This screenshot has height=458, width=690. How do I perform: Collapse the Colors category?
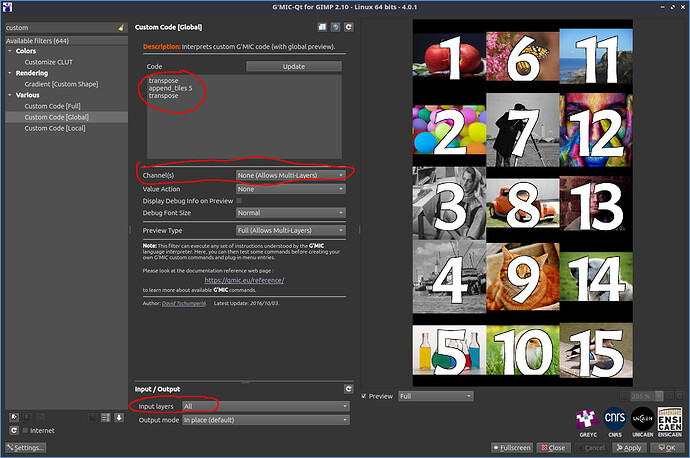click(10, 51)
